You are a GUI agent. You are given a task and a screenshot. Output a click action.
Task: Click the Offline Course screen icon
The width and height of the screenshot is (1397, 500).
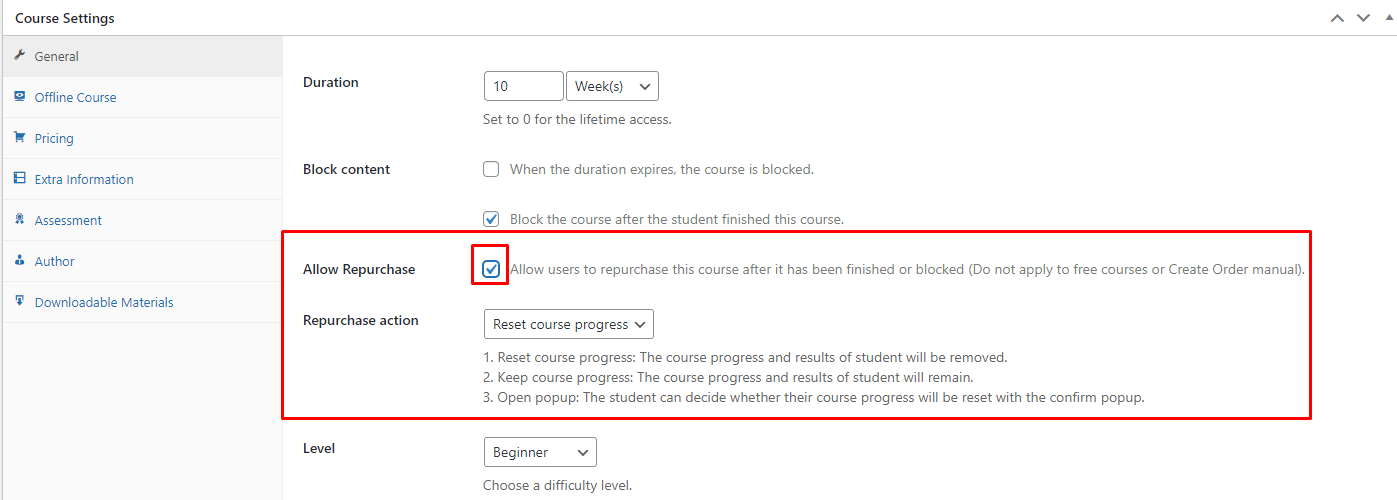(x=19, y=97)
